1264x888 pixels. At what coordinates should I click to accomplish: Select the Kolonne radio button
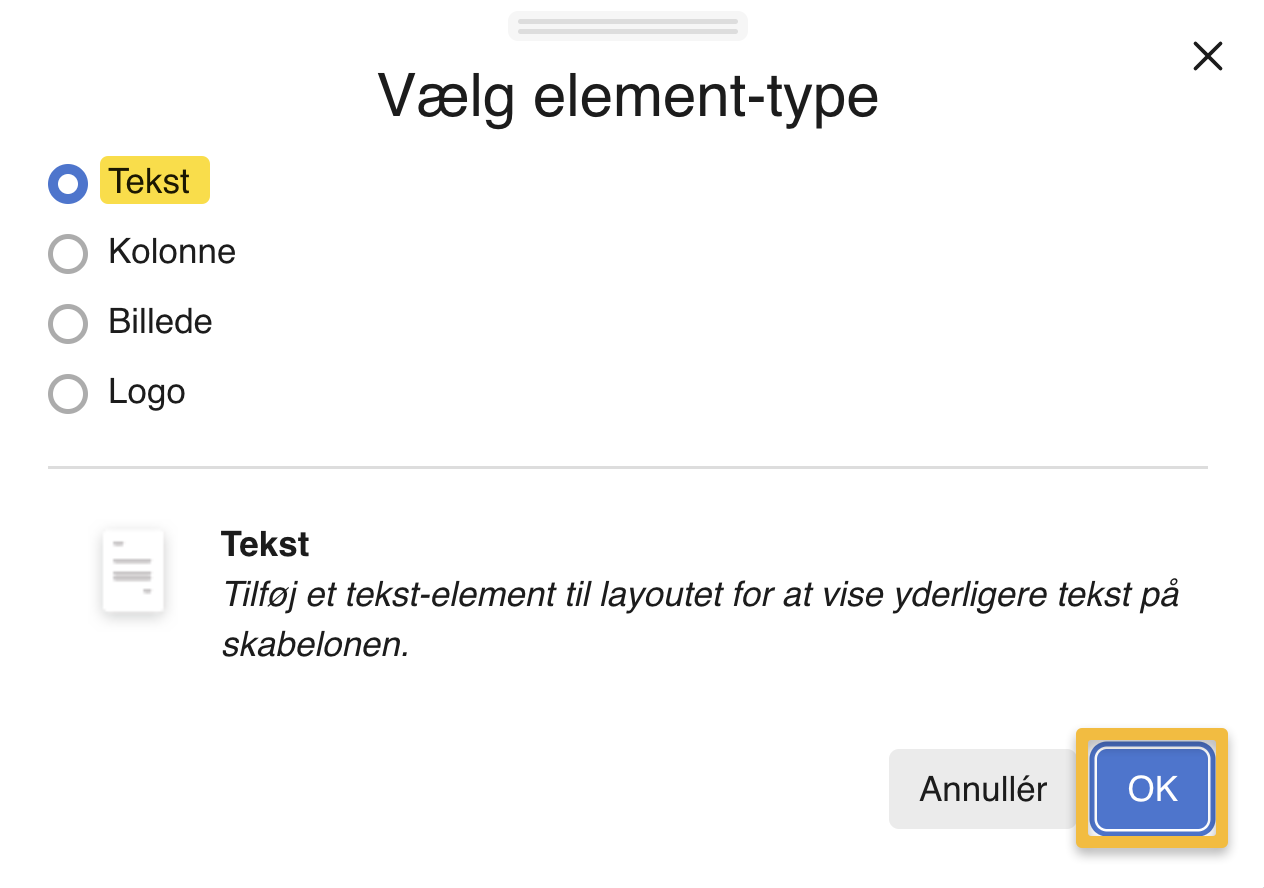(67, 254)
